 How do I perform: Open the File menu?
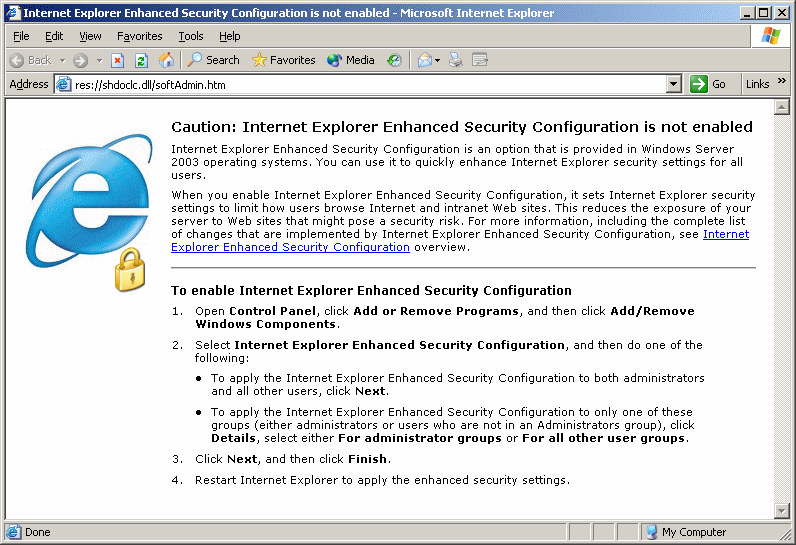(21, 36)
